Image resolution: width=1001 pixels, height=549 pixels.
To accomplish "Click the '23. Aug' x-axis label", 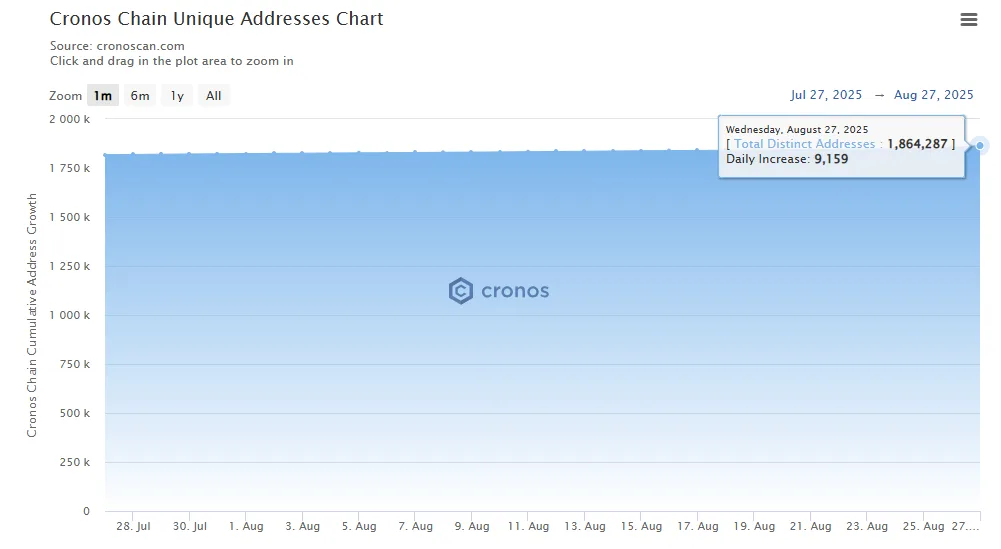I will pos(867,526).
